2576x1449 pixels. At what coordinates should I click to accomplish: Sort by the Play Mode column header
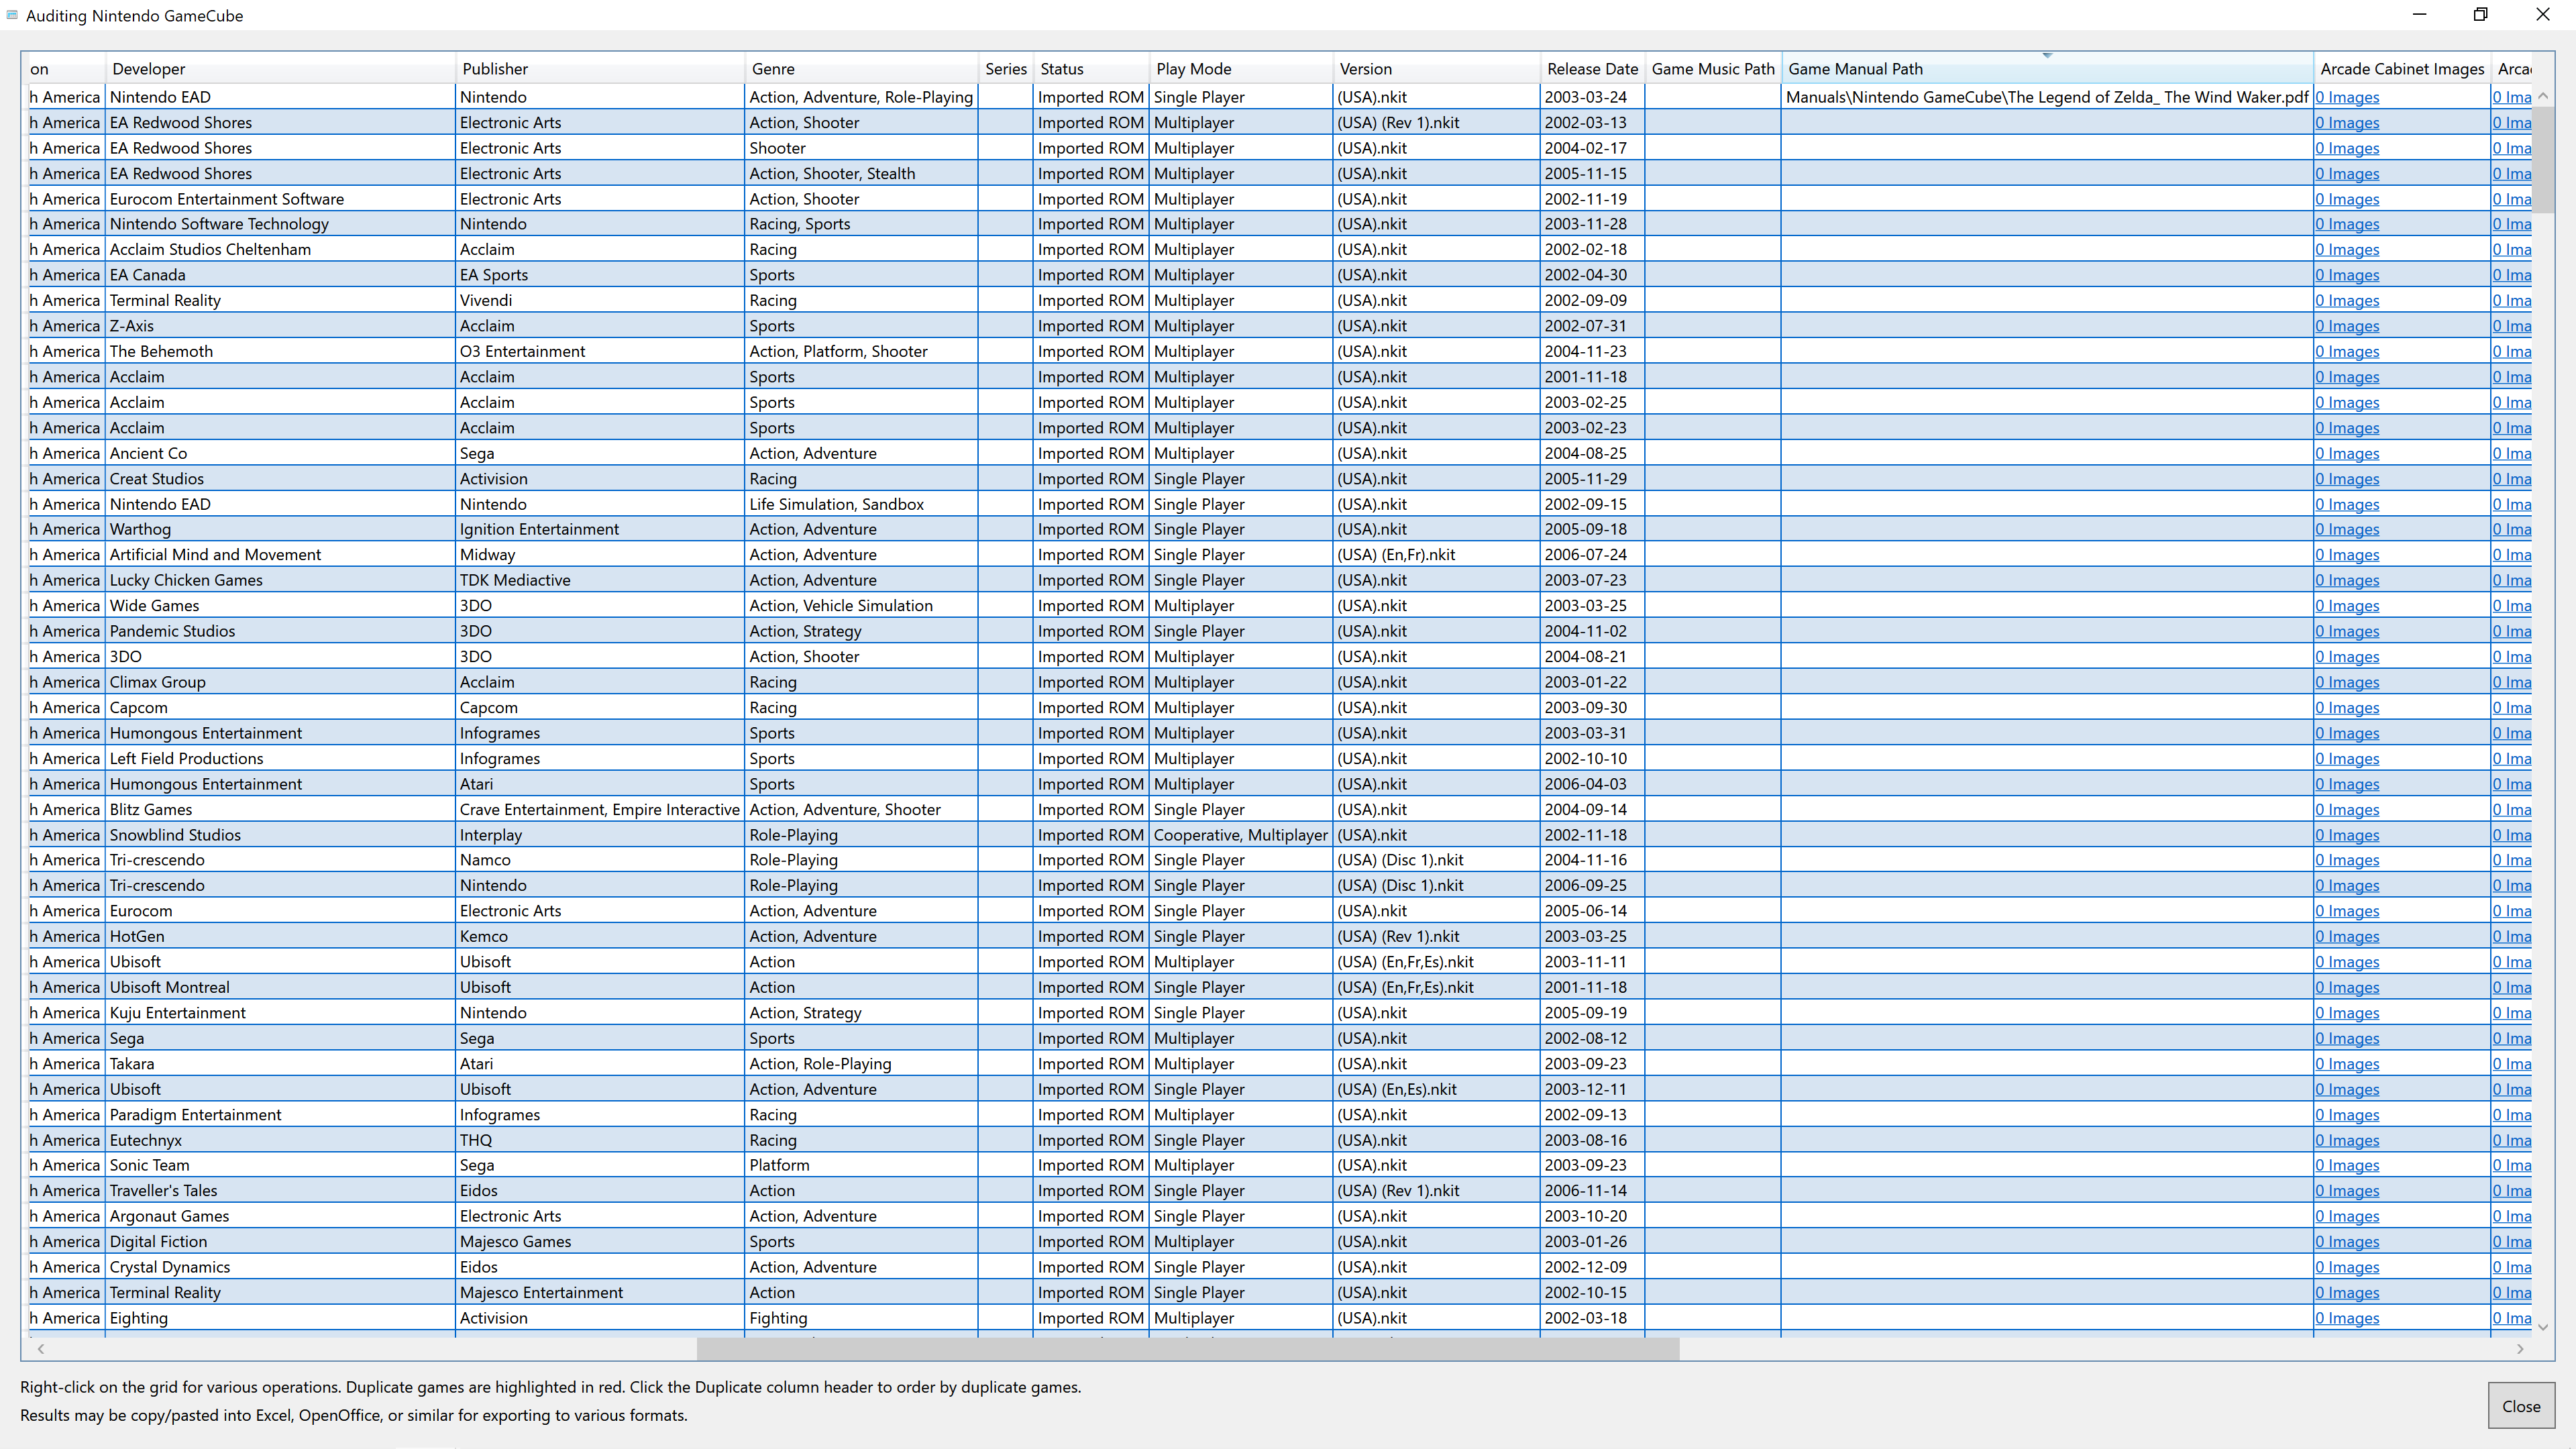(1241, 69)
